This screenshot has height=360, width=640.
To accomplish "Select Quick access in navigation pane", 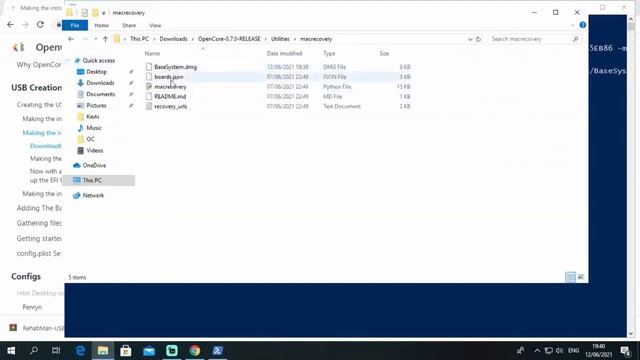I will pyautogui.click(x=98, y=60).
